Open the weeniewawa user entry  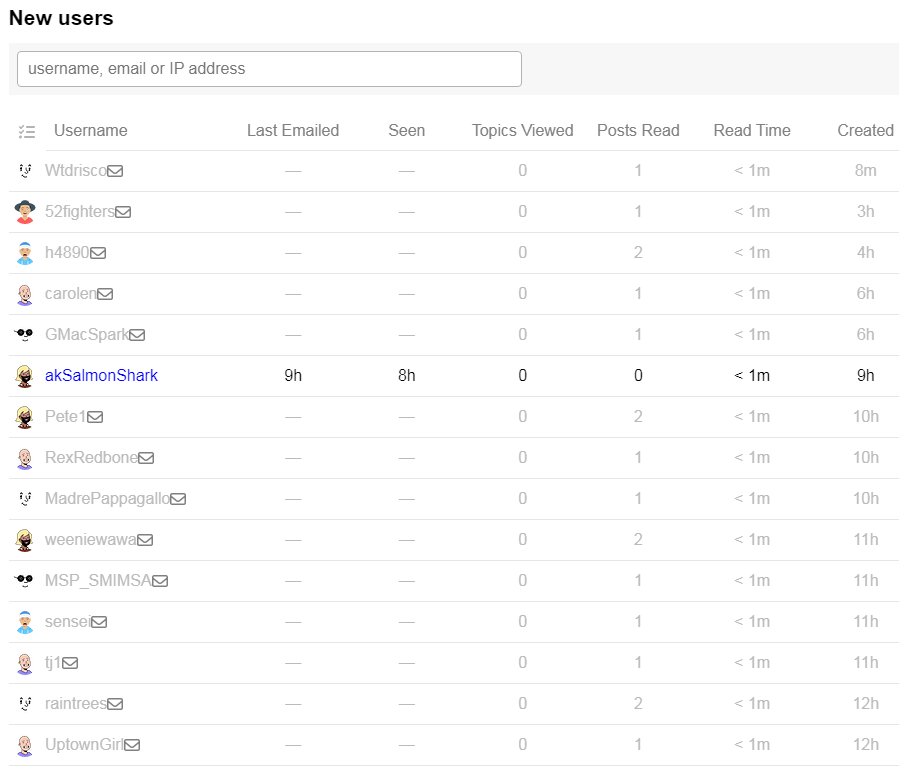click(x=91, y=540)
